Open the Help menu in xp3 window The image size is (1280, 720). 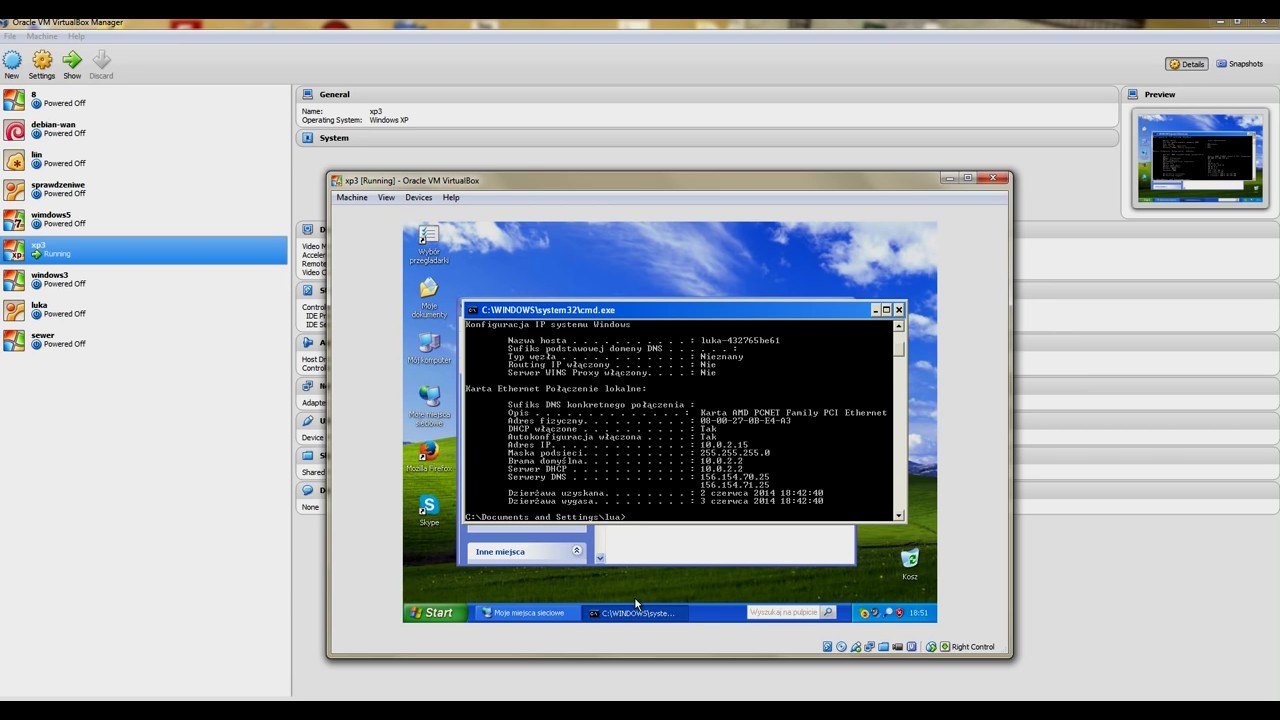tap(451, 197)
